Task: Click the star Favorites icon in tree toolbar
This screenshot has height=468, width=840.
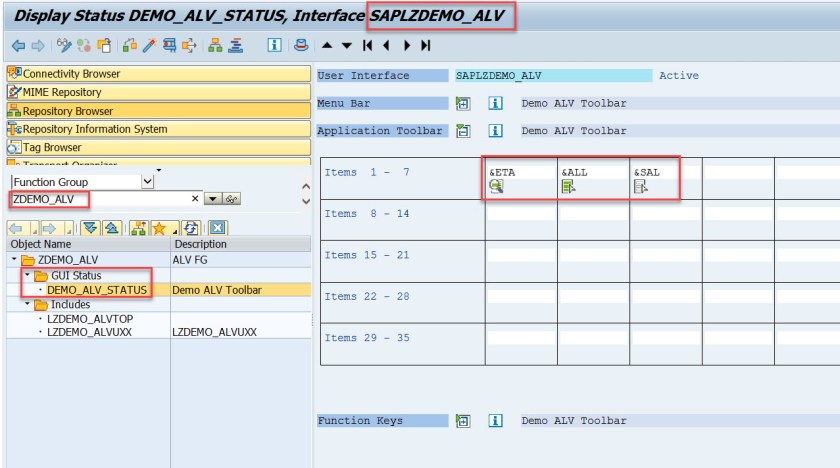Action: pos(159,229)
